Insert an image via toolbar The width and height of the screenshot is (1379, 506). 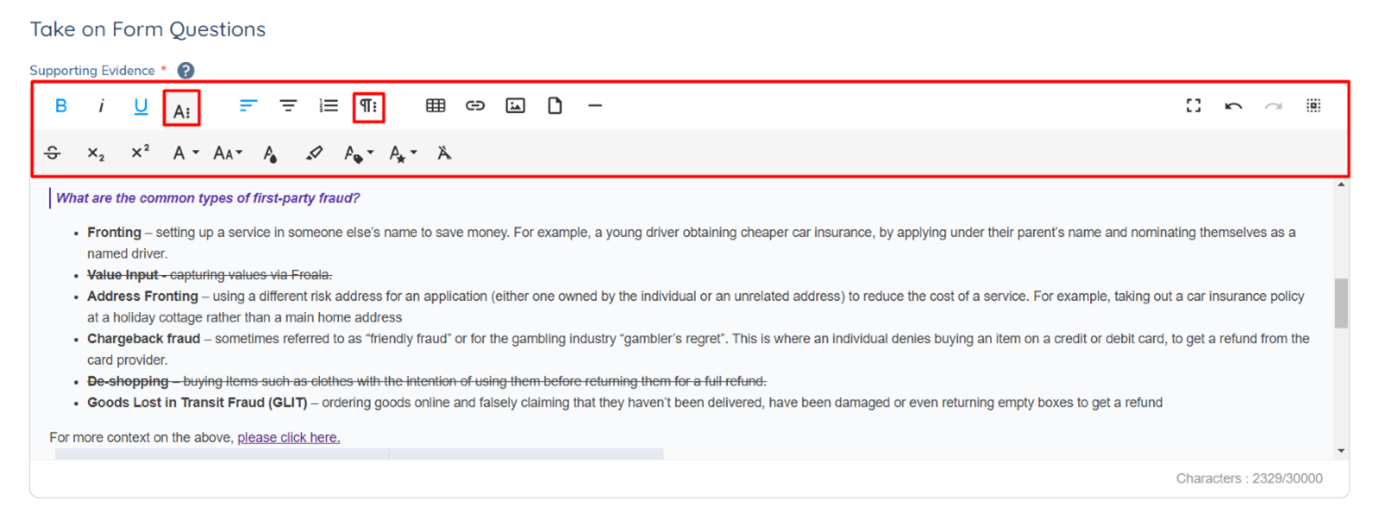(x=515, y=106)
